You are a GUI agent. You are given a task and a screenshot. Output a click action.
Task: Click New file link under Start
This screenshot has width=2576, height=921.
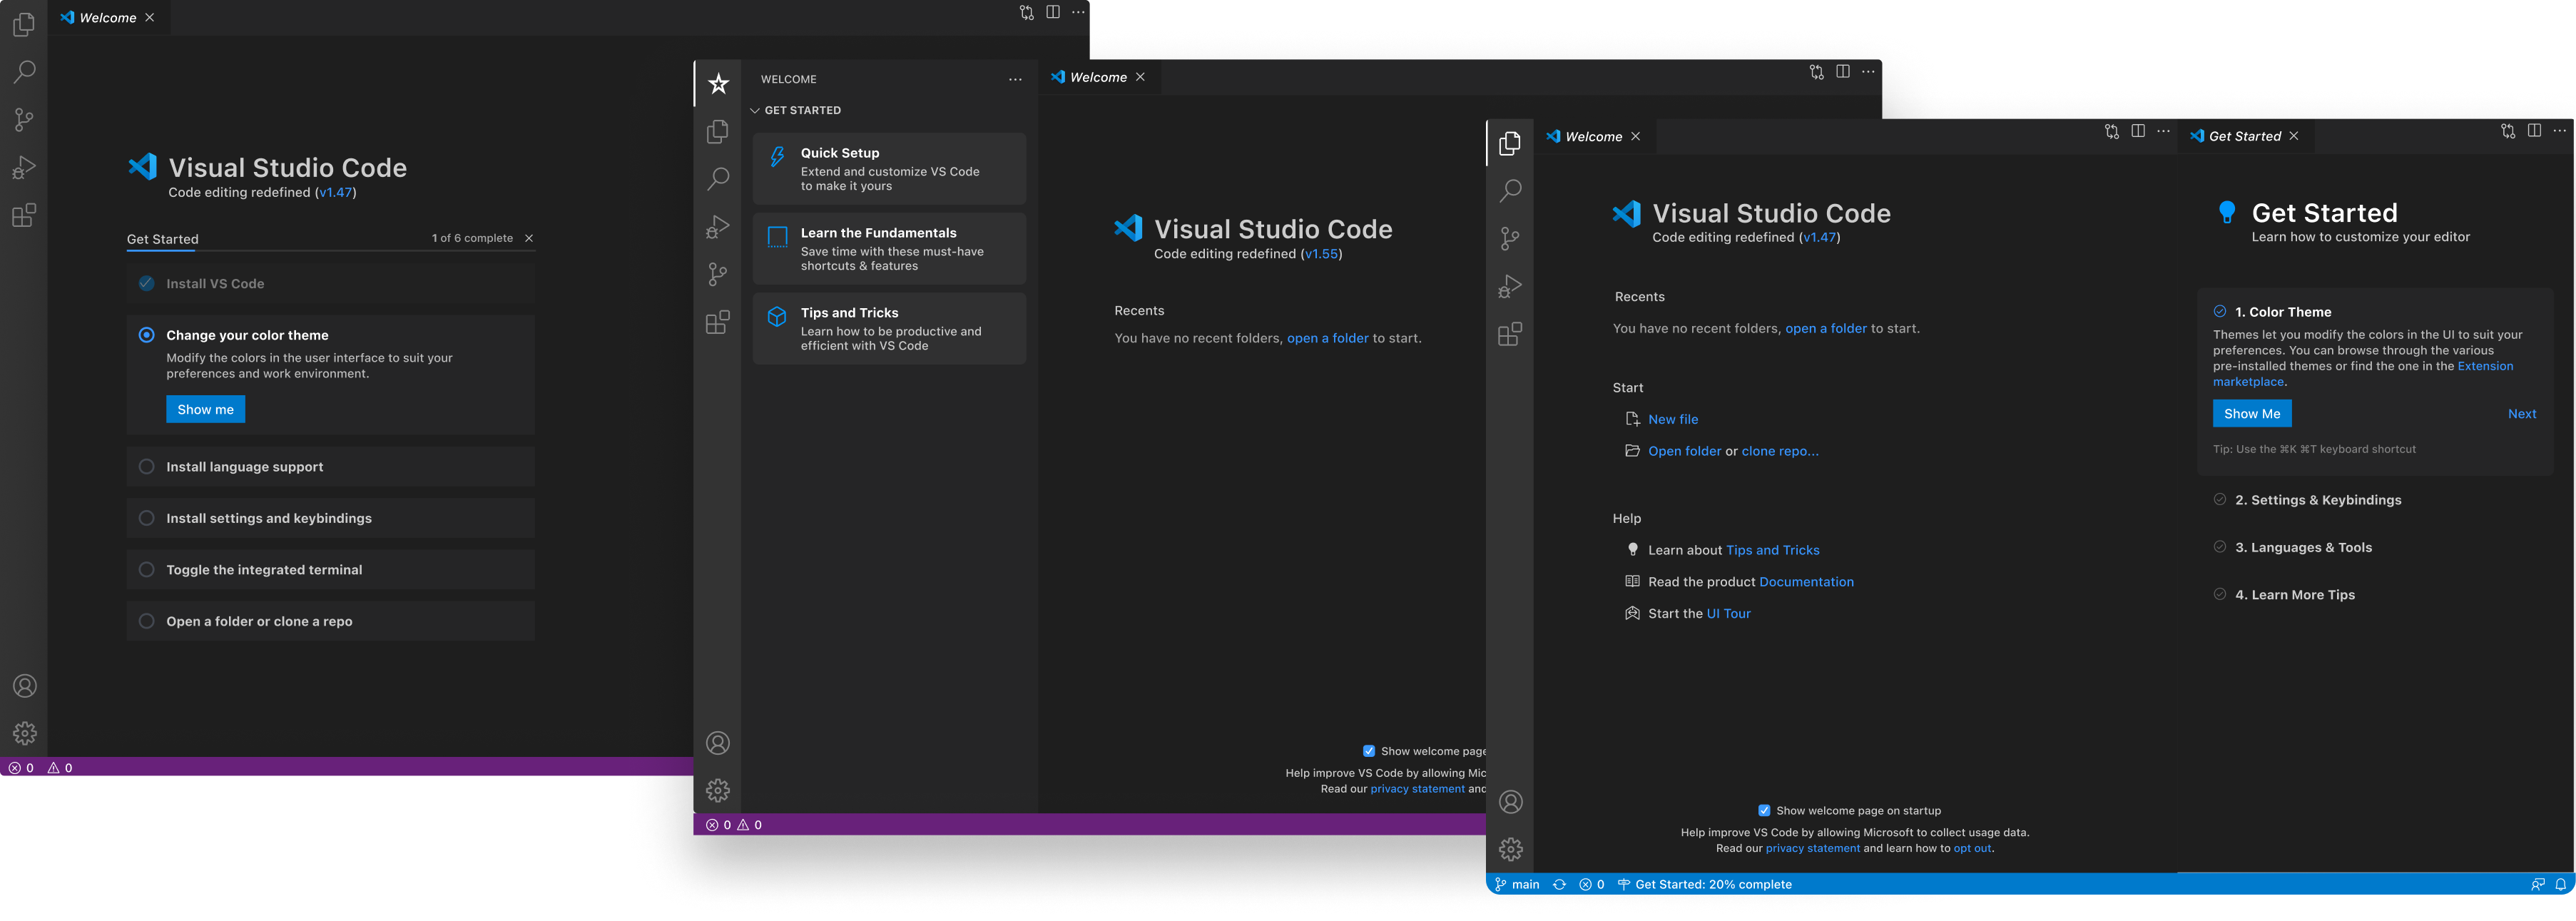point(1673,419)
